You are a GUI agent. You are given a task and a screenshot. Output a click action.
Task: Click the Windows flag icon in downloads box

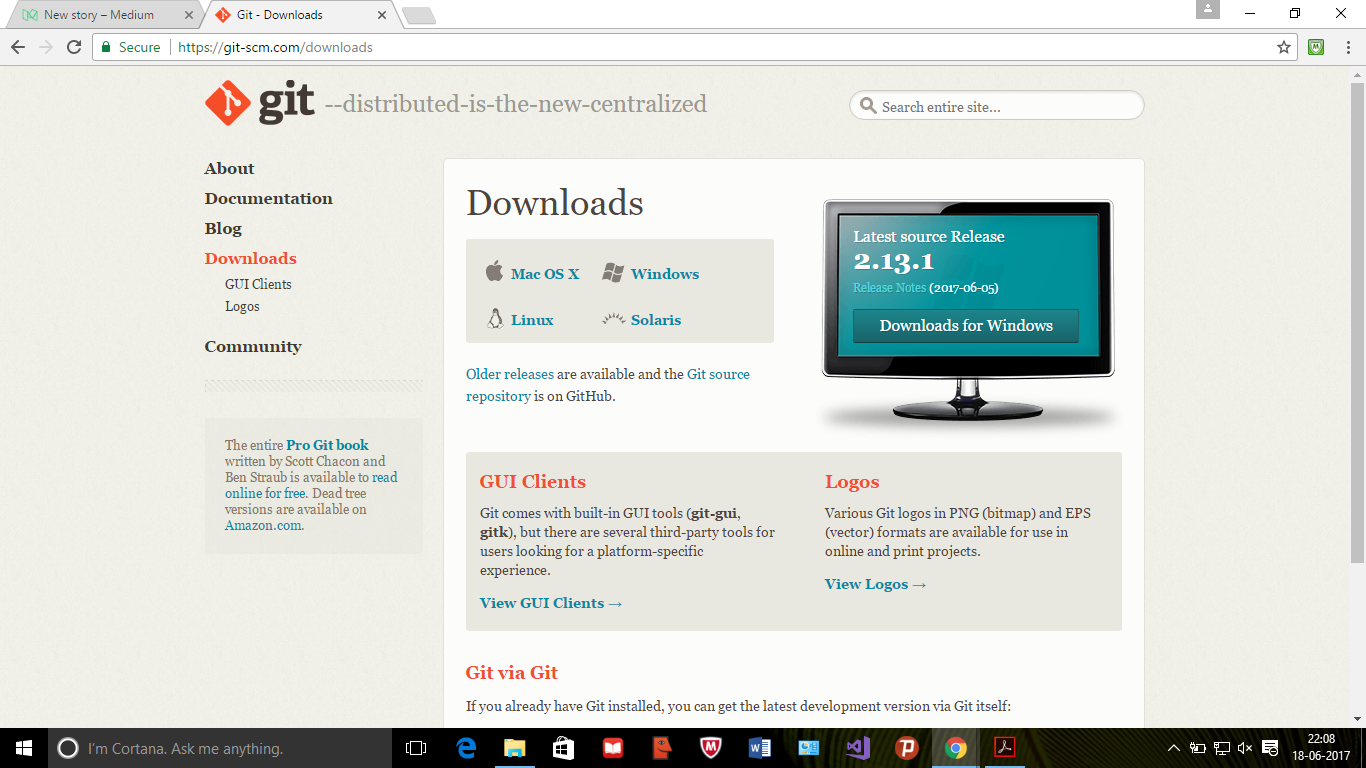[x=613, y=272]
